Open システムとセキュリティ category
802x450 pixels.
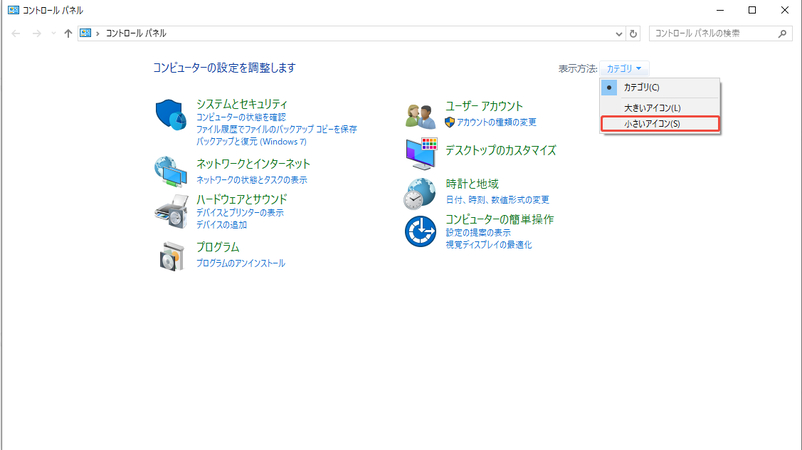[x=242, y=104]
